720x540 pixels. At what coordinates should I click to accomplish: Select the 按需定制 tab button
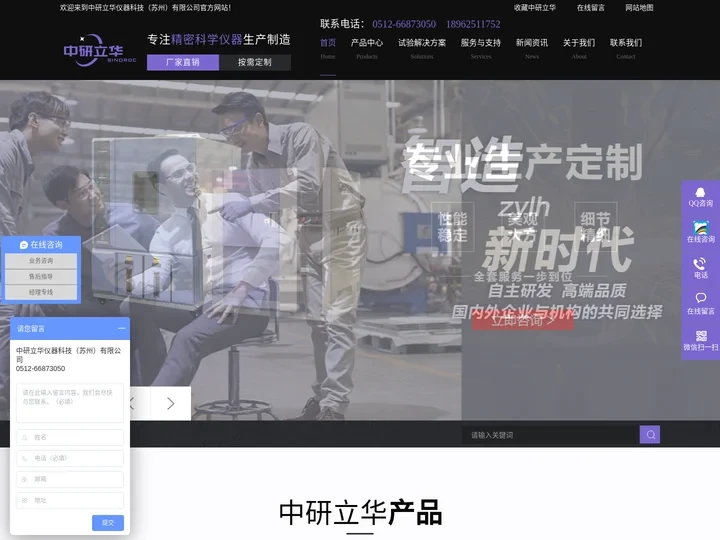coord(255,62)
